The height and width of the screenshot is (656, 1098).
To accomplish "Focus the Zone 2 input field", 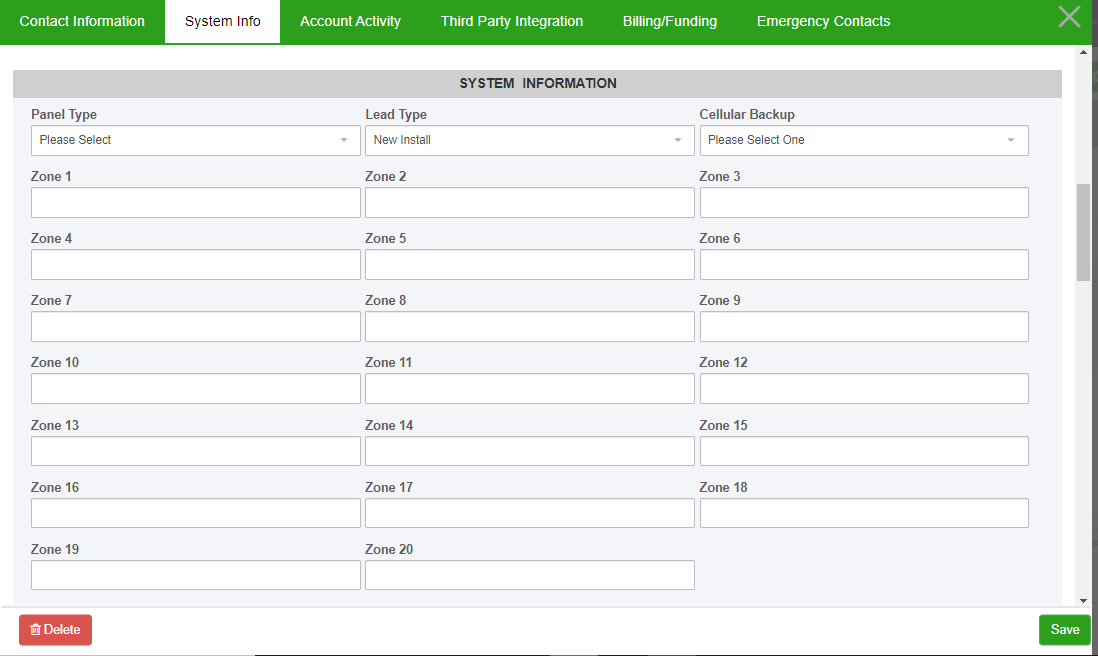I will pyautogui.click(x=529, y=202).
